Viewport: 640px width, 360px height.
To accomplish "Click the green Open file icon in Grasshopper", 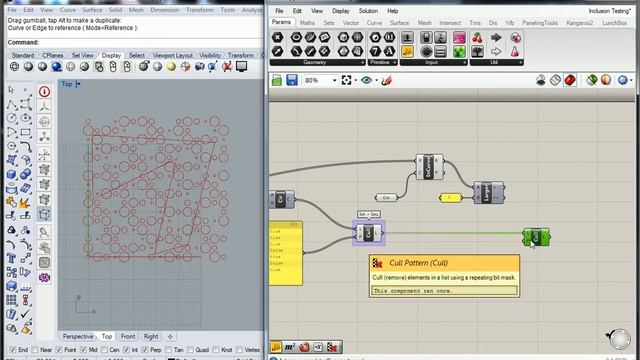I will [x=277, y=80].
